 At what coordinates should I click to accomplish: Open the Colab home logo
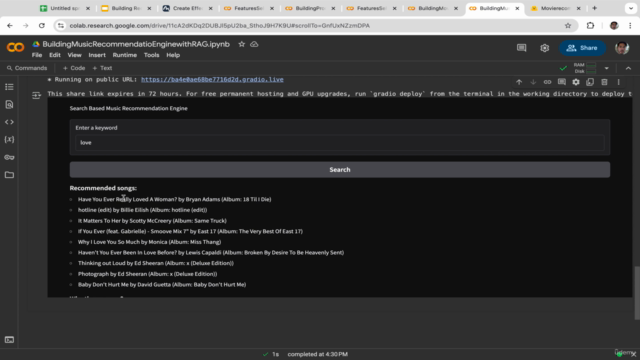click(16, 48)
